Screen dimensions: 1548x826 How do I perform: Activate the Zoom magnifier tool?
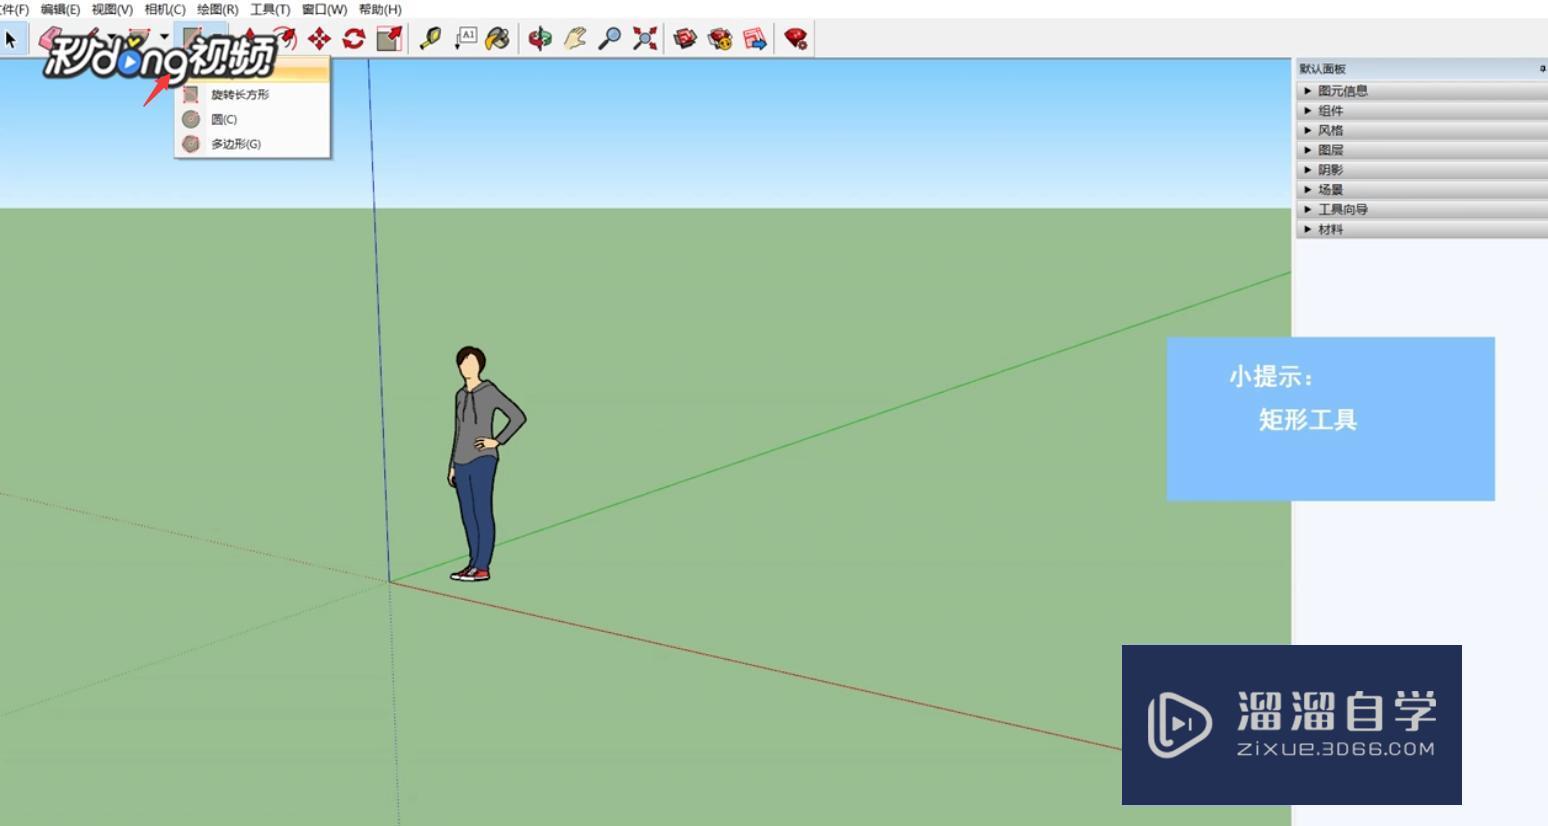click(x=607, y=39)
